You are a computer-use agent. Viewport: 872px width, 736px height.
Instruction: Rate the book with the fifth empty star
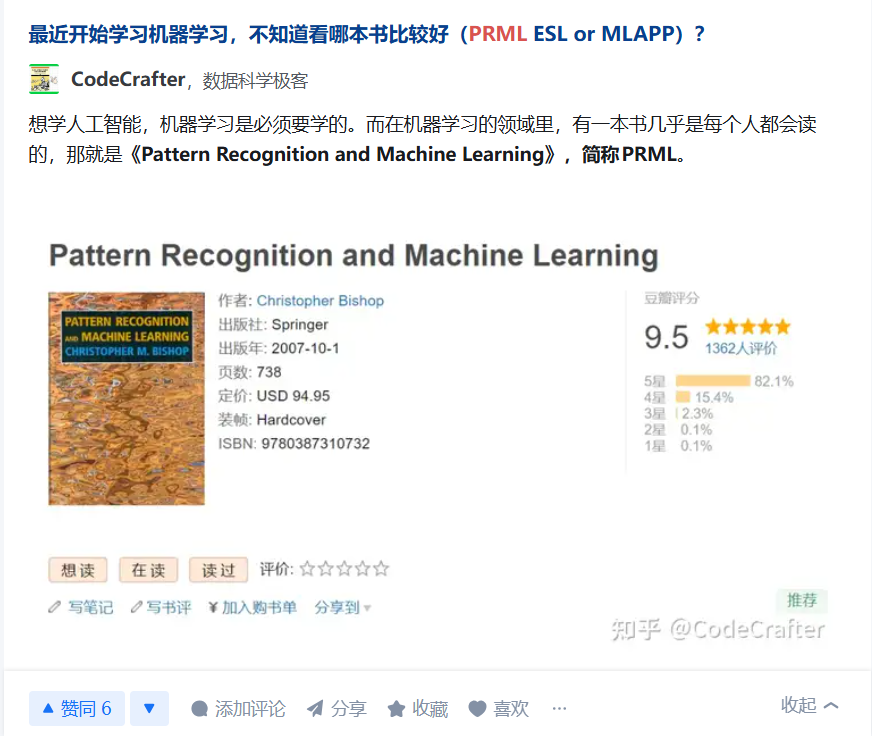click(x=381, y=569)
